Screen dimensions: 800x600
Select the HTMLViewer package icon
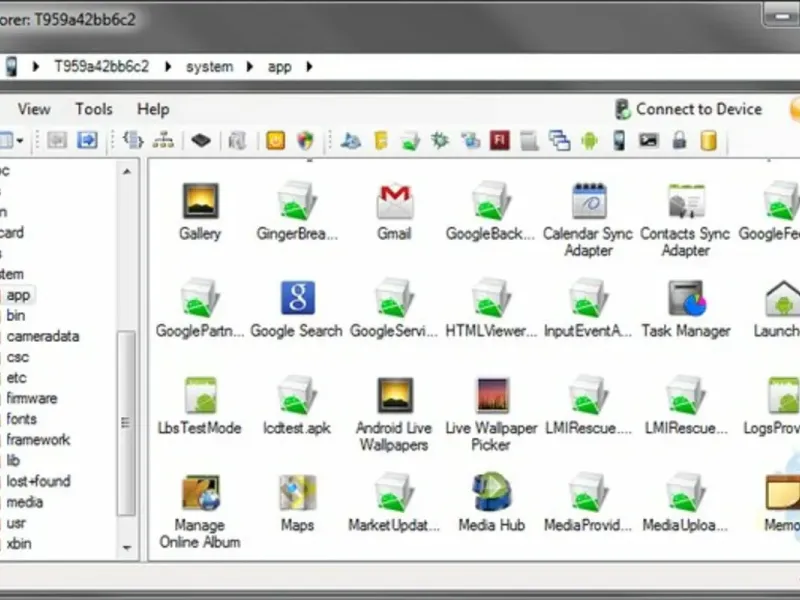(x=491, y=298)
